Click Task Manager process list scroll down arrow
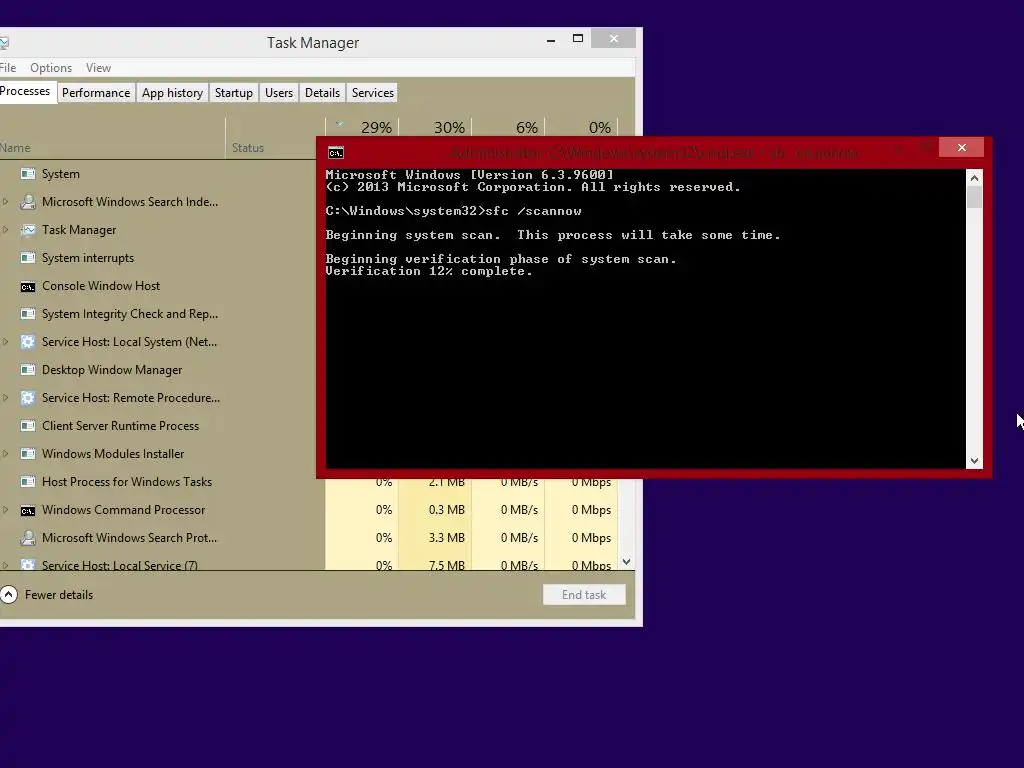 (626, 562)
